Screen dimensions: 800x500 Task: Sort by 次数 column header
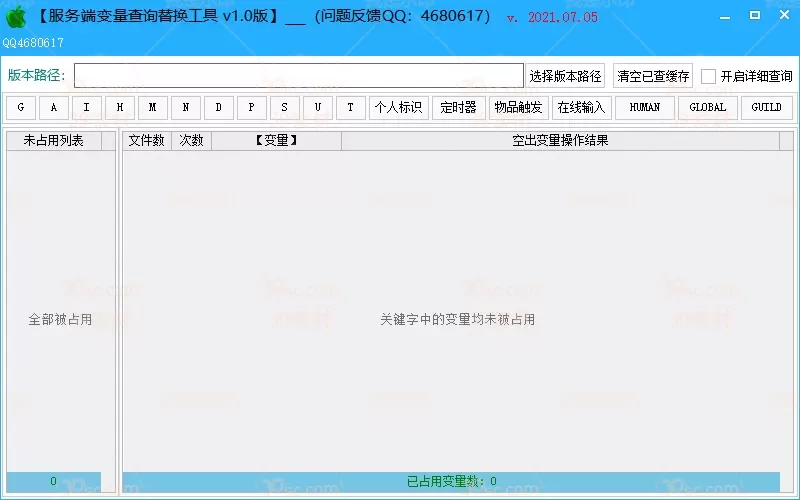coord(191,141)
